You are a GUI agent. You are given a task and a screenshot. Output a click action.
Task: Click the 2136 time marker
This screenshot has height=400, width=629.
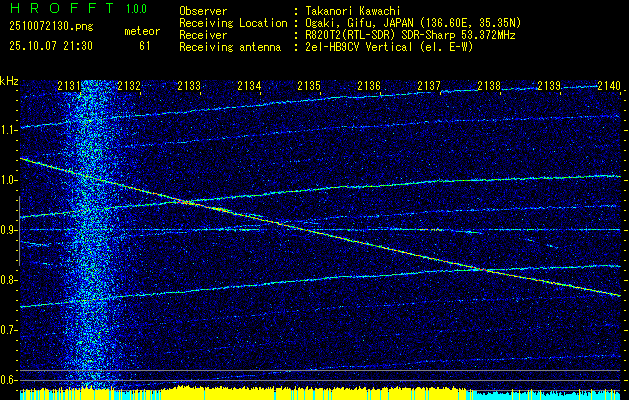pos(369,86)
